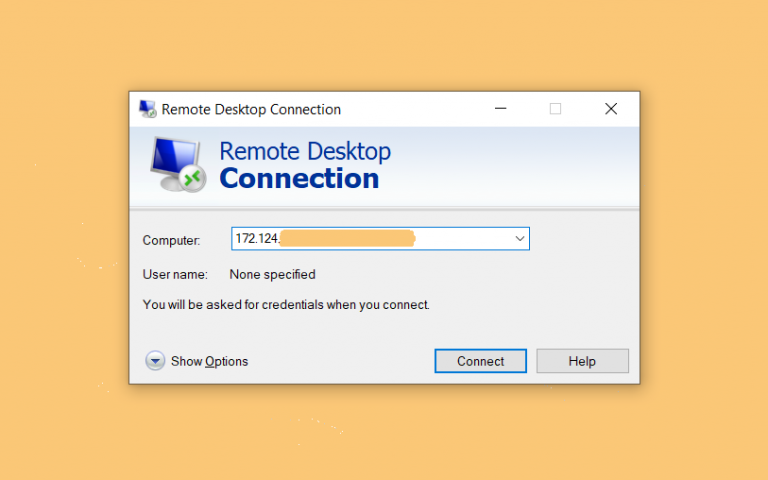Screen dimensions: 768x480
Task: Click inside the Computer address field
Action: 380,239
